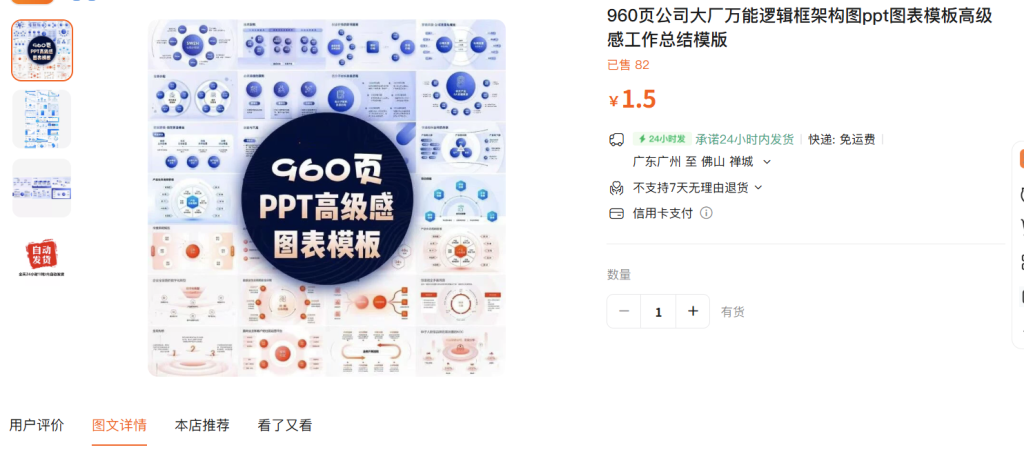
Task: Go to the 看了又看 tab
Action: click(285, 426)
